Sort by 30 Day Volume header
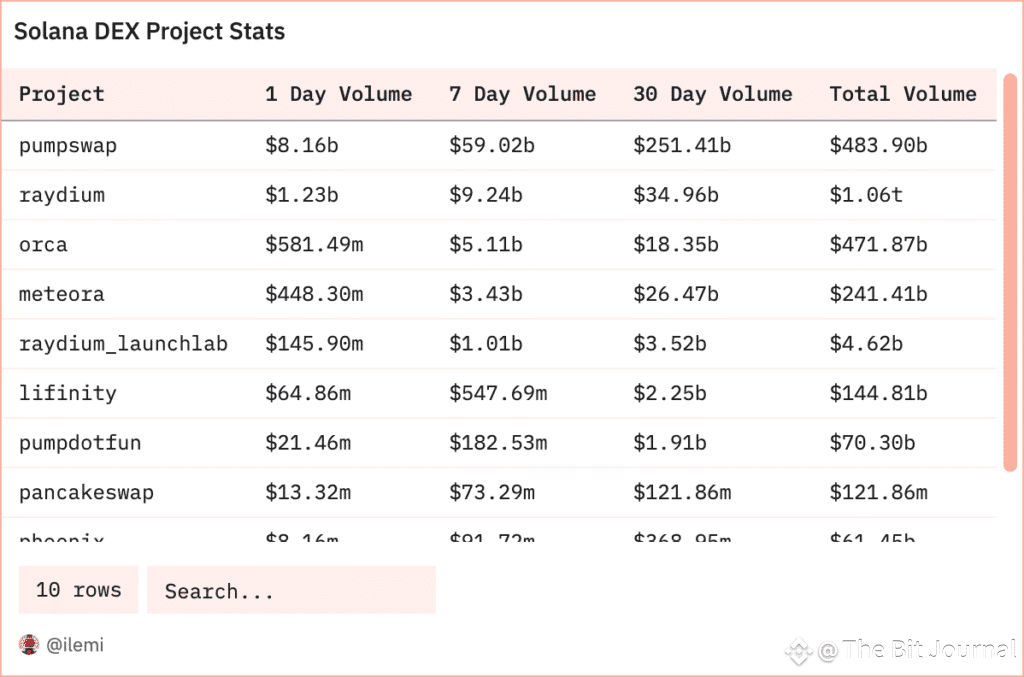The image size is (1024, 677). (x=712, y=94)
